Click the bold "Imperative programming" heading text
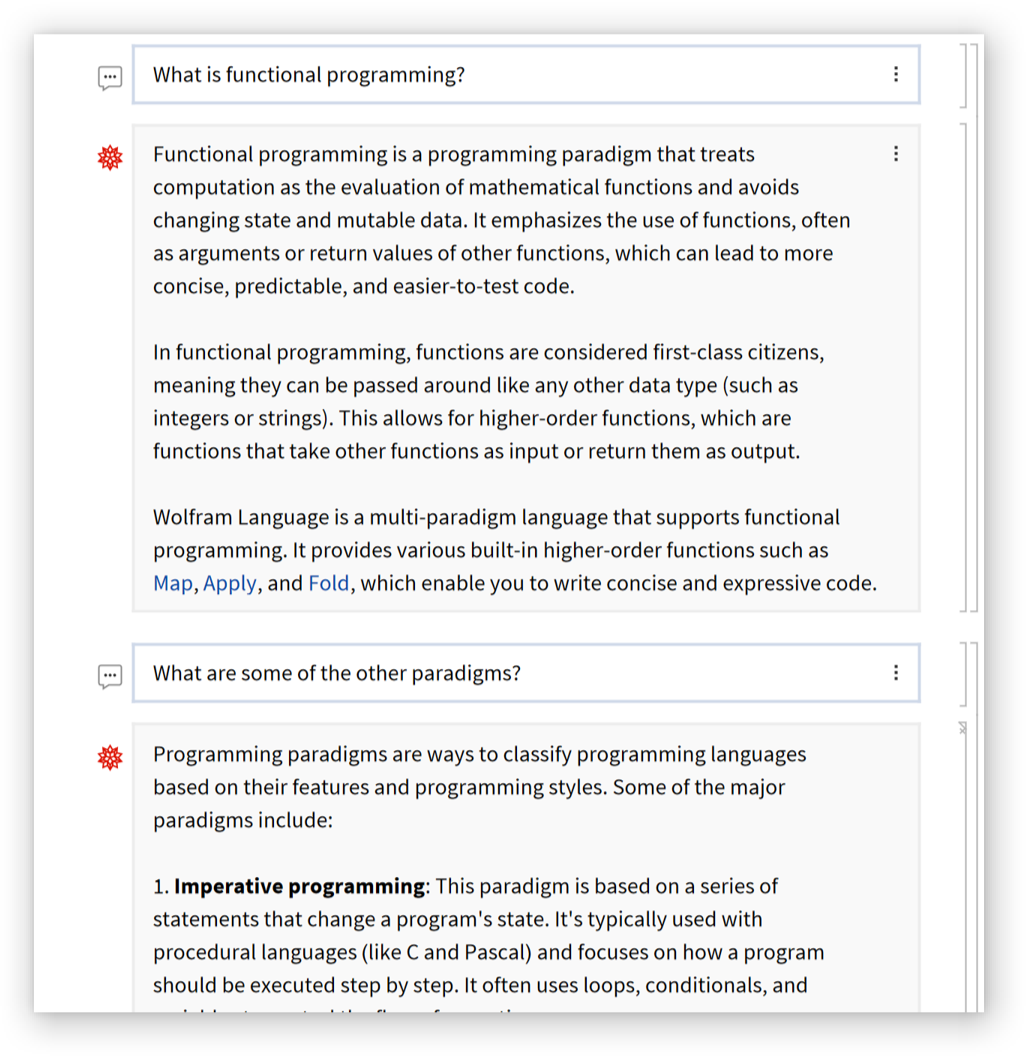Screen dimensions: 1026x1058 click(299, 886)
